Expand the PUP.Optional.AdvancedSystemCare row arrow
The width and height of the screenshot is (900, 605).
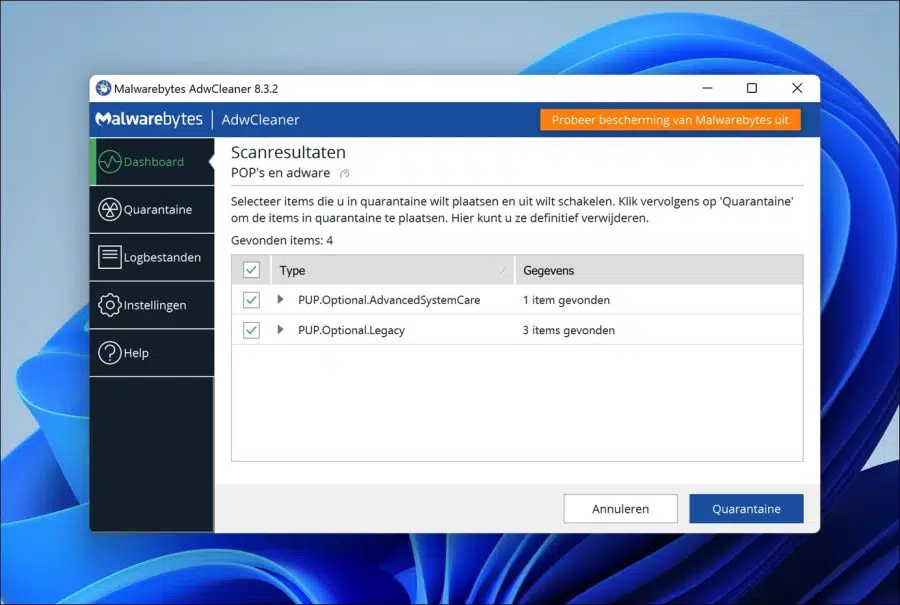280,299
